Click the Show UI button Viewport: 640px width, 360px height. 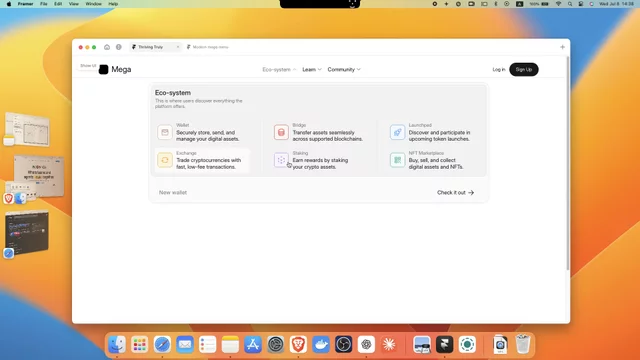pyautogui.click(x=88, y=66)
